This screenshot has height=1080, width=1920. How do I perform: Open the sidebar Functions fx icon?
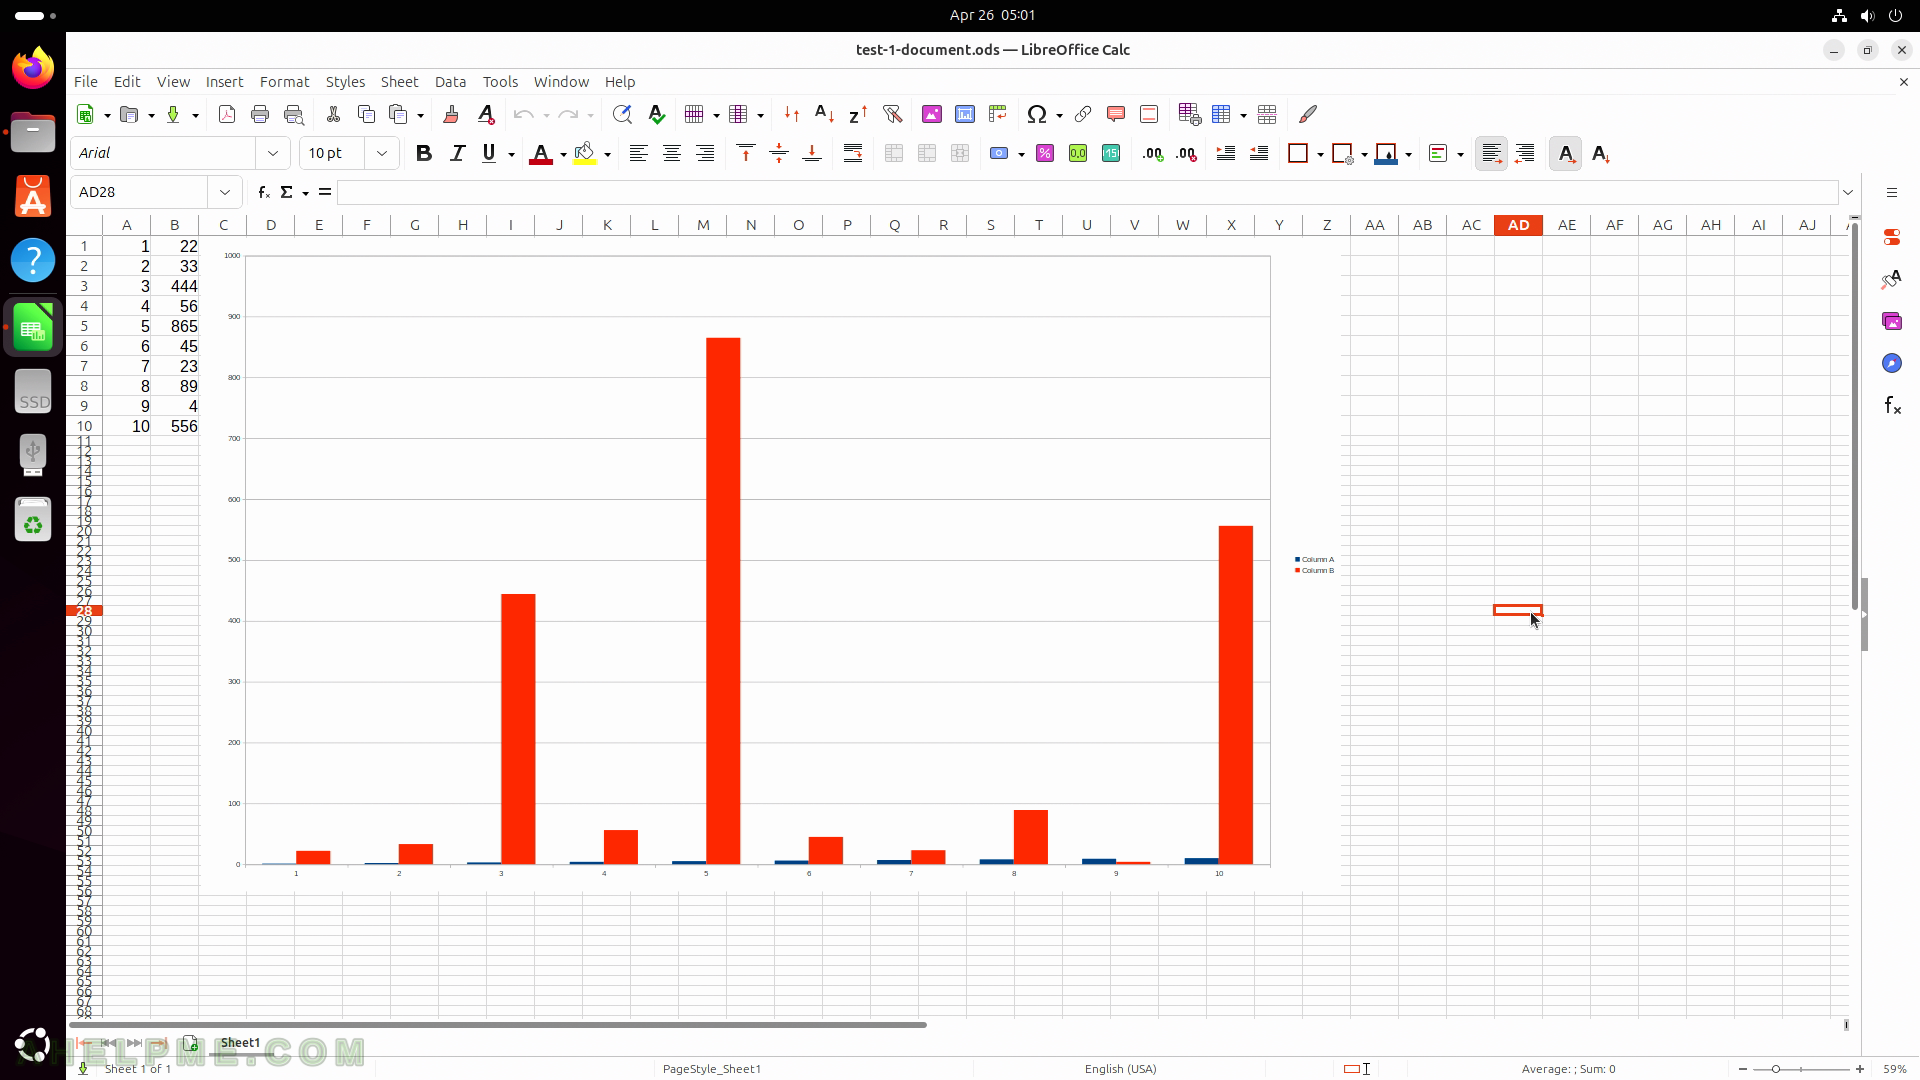[x=1891, y=405]
